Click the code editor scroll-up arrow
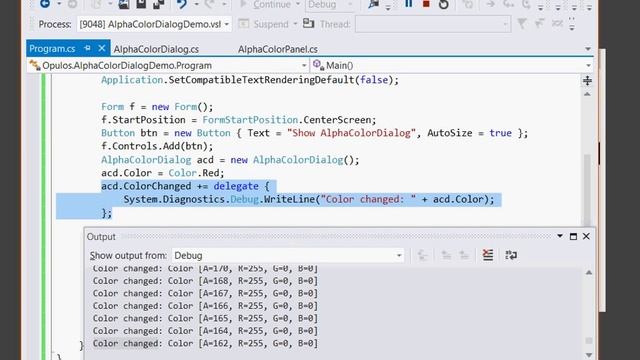The image size is (640, 360). tap(587, 94)
